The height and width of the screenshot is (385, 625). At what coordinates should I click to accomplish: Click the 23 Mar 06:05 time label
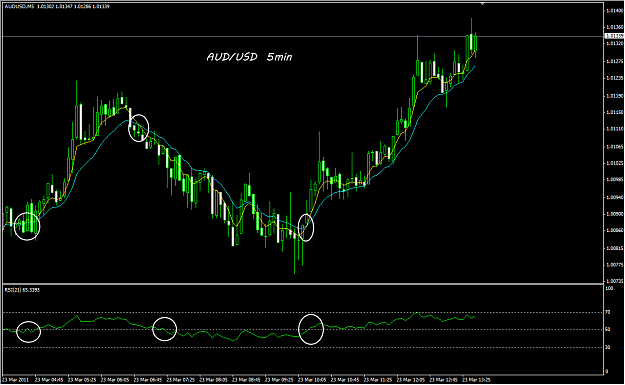click(115, 380)
